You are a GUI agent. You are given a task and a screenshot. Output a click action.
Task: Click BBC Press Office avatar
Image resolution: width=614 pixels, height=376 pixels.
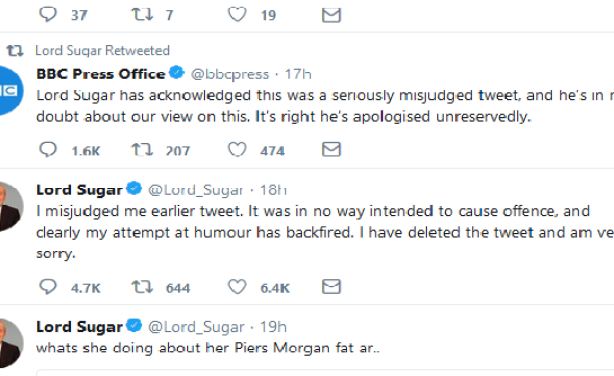[x=10, y=91]
